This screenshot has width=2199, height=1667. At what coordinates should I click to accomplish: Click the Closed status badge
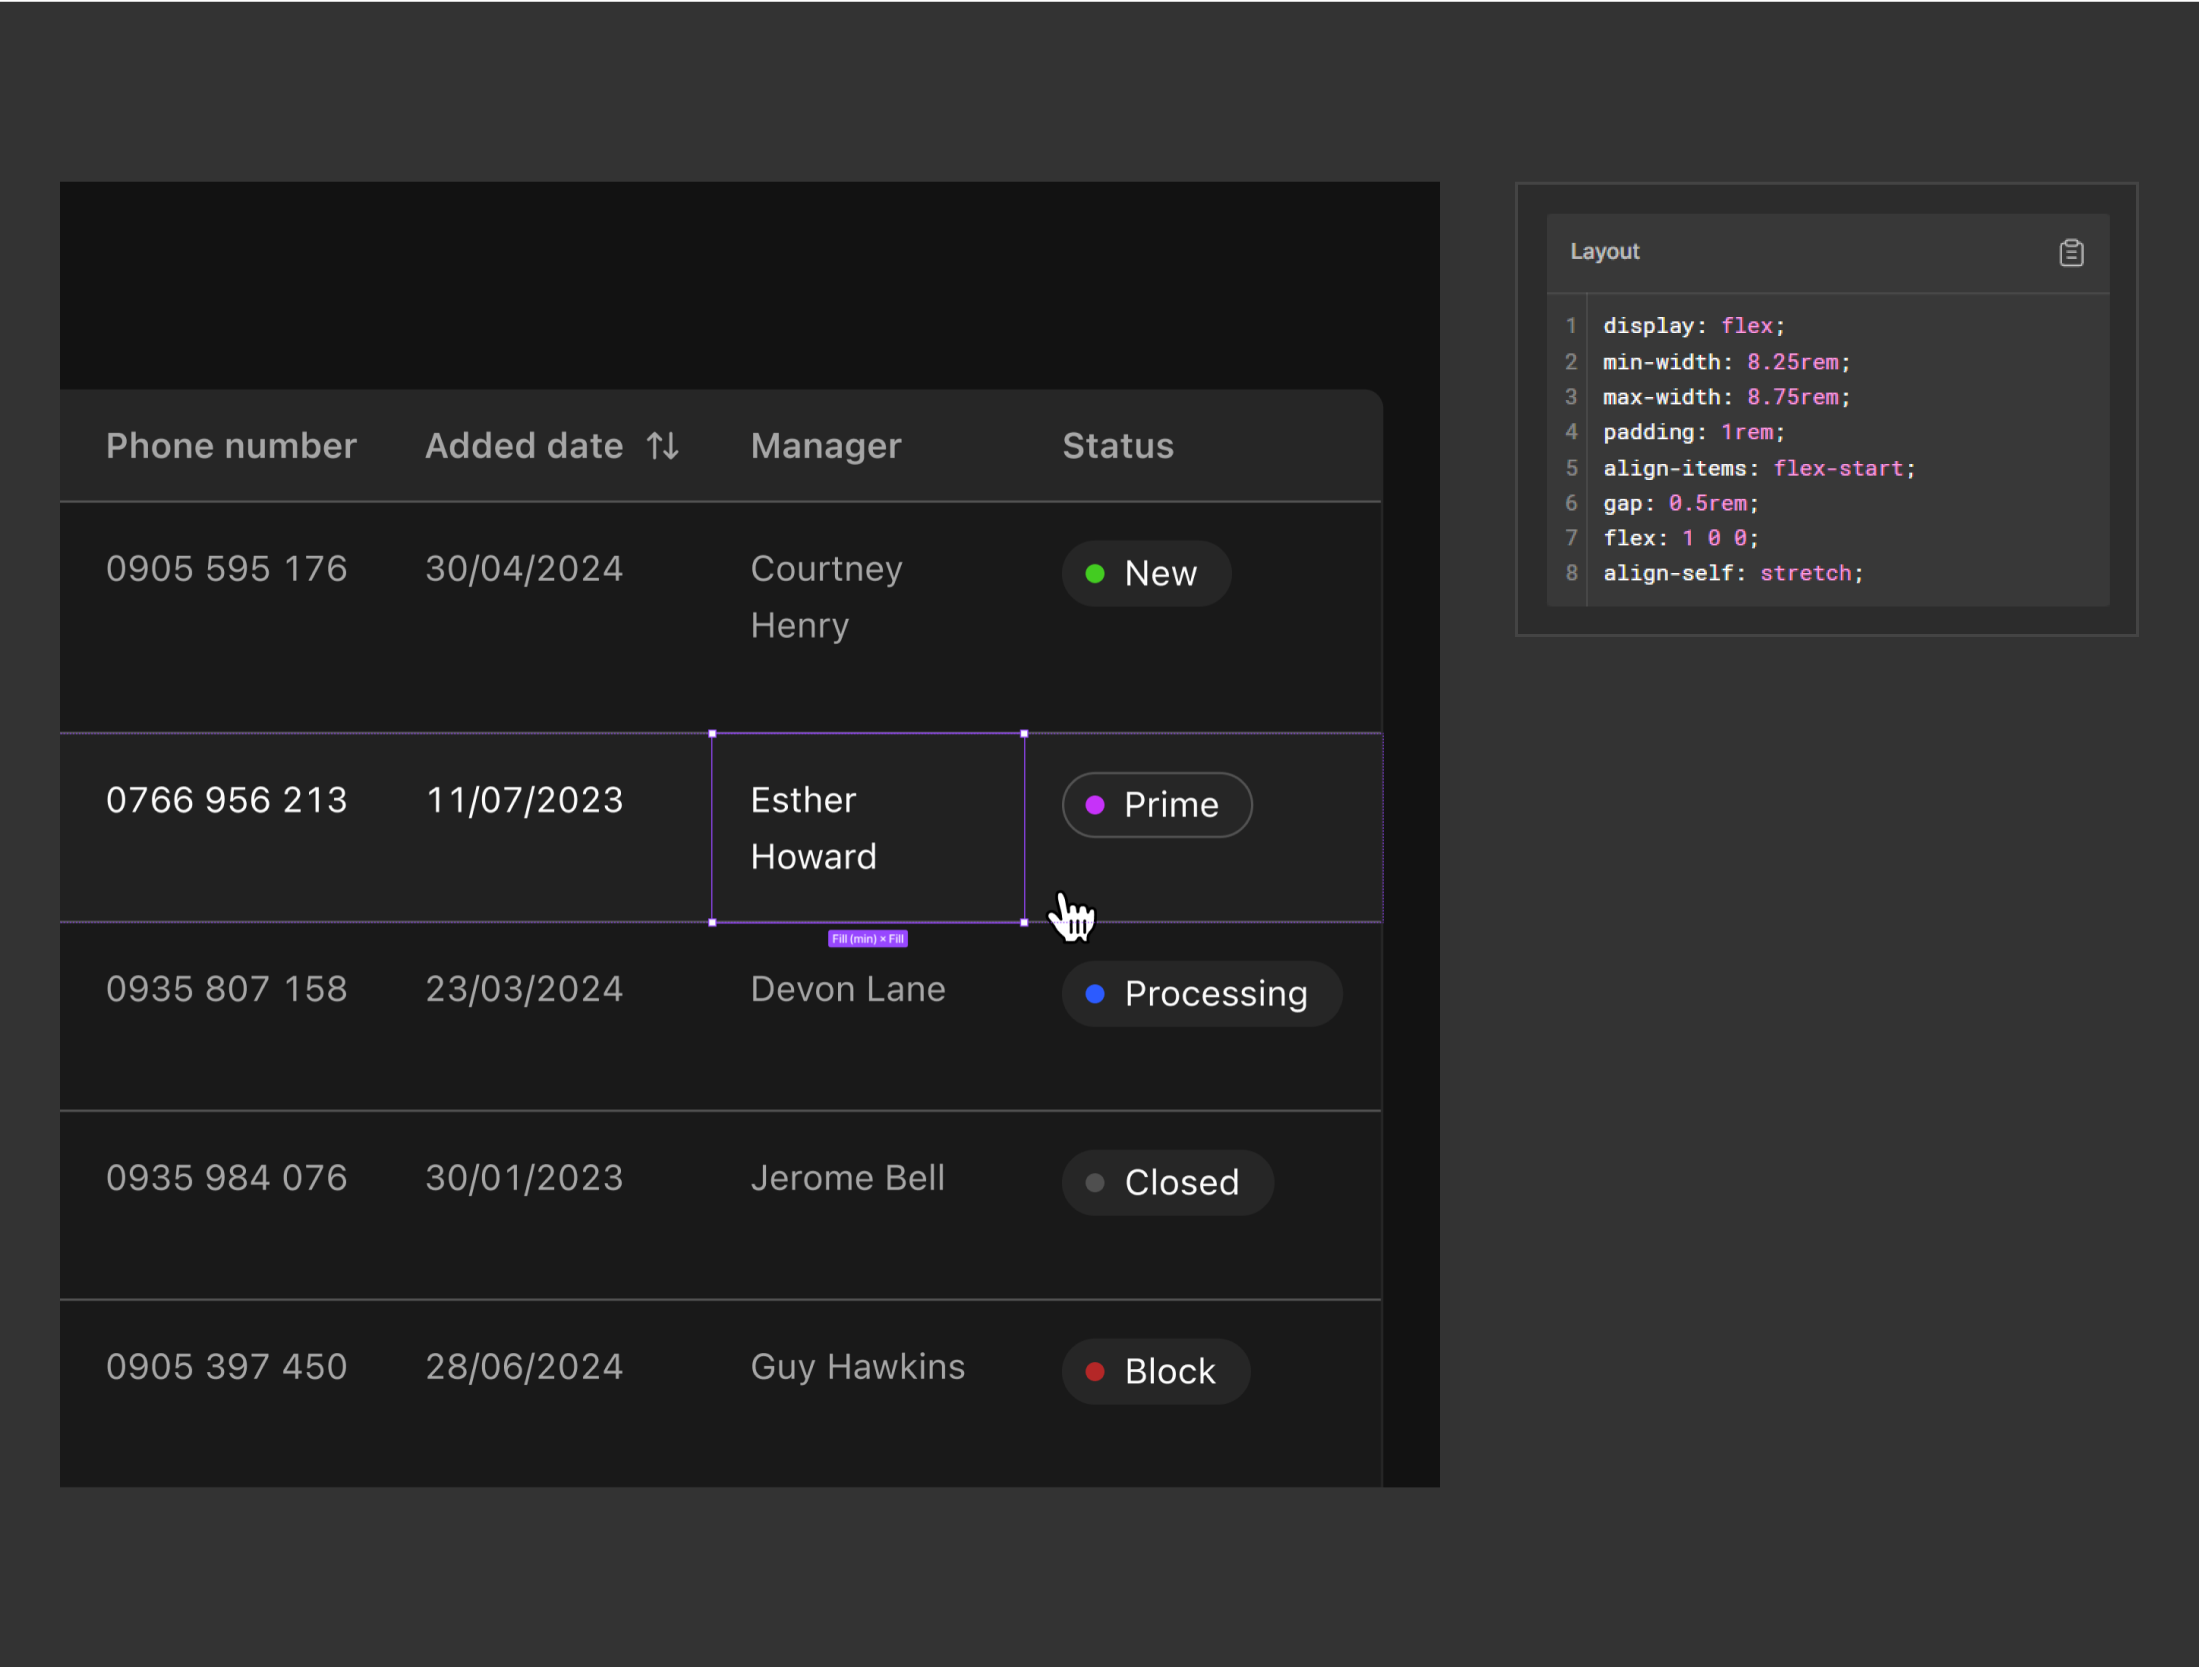(x=1167, y=1182)
